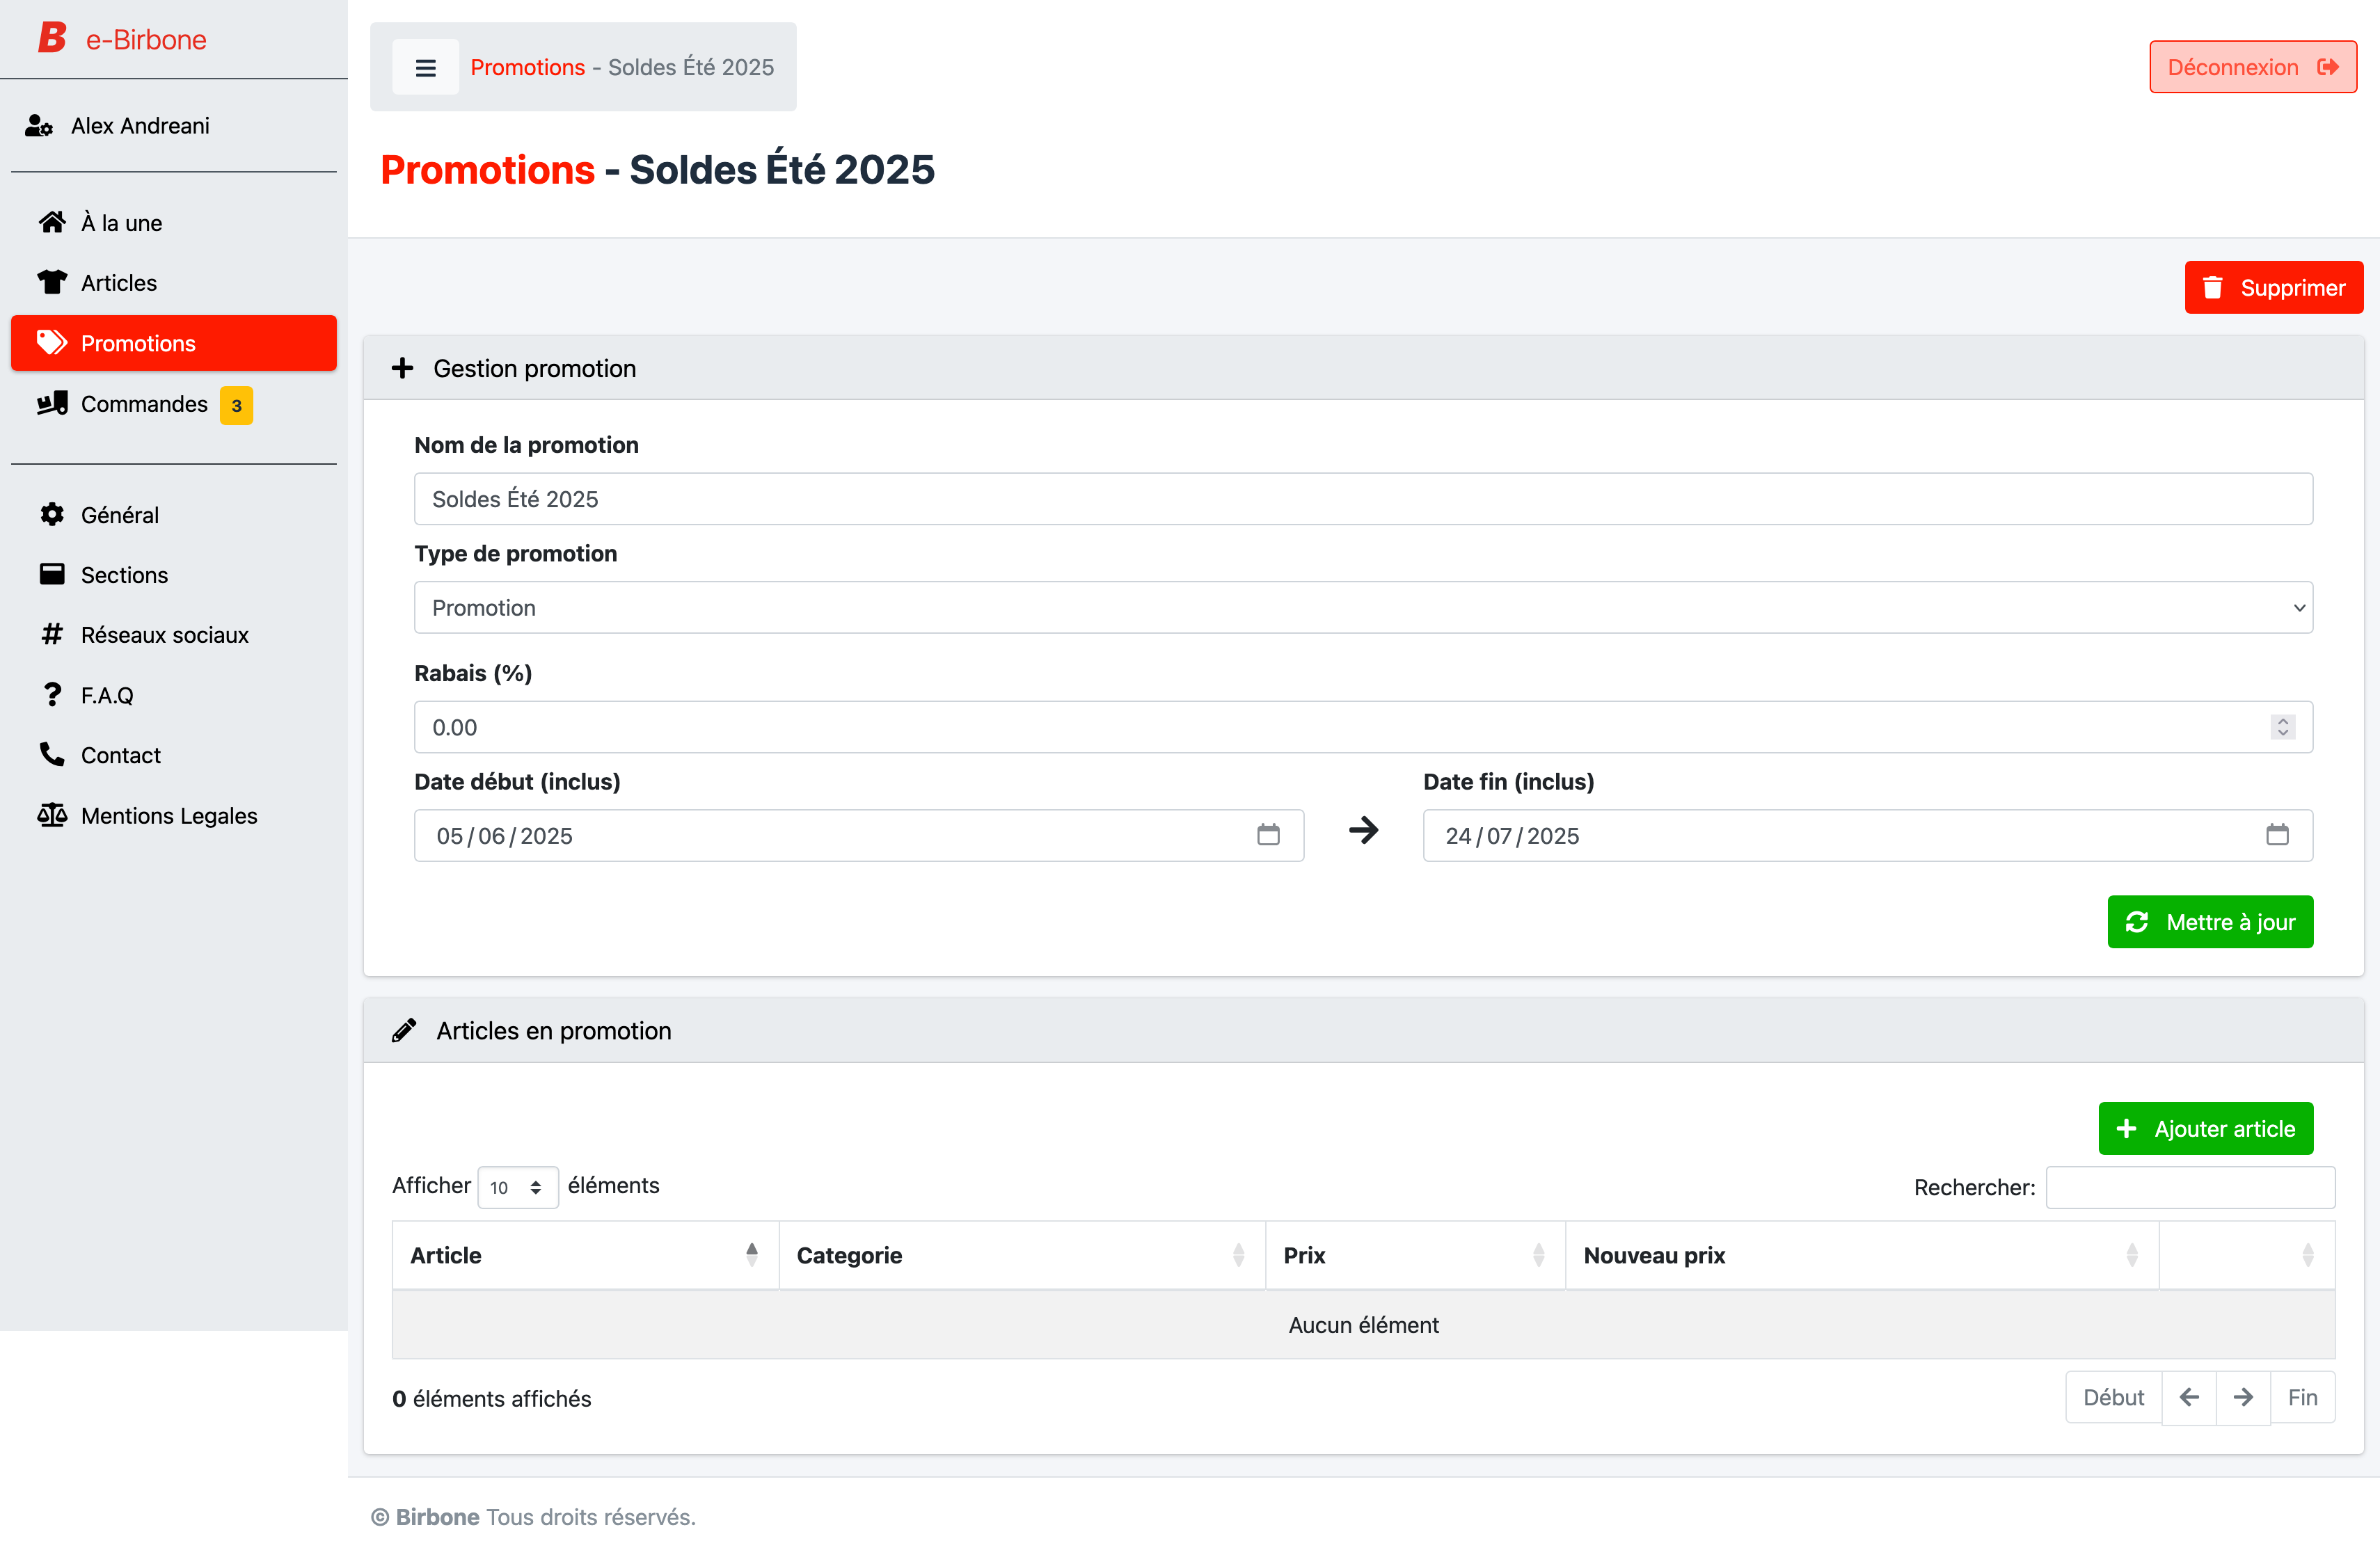Viewport: 2380px width, 1557px height.
Task: Open Alex Andreani user profile
Action: point(118,126)
